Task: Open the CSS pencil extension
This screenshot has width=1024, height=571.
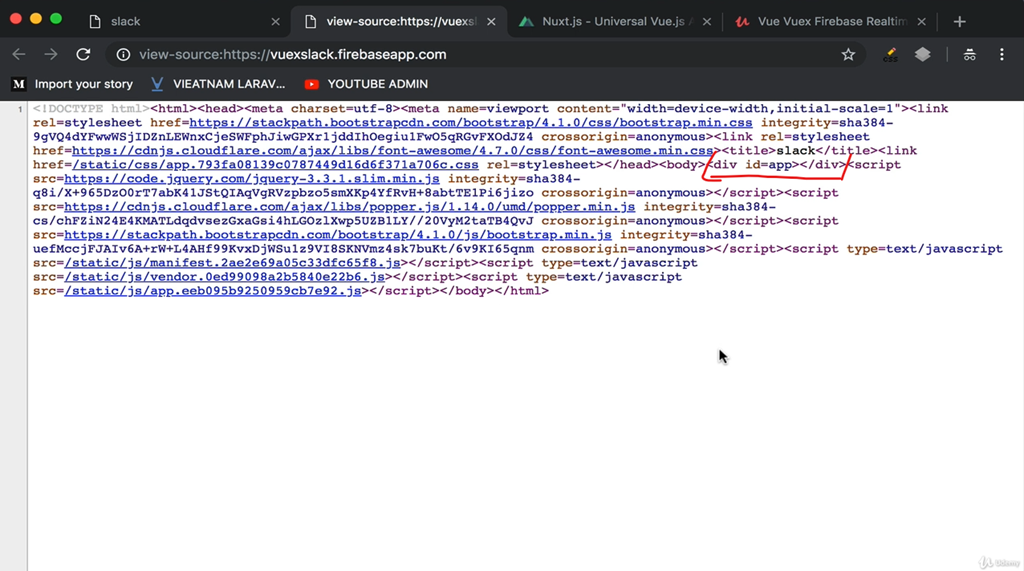Action: [x=890, y=55]
